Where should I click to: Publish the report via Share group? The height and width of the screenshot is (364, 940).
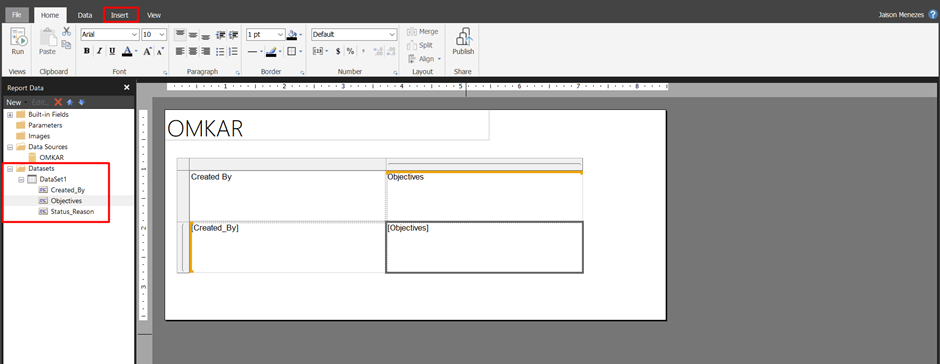[x=463, y=42]
